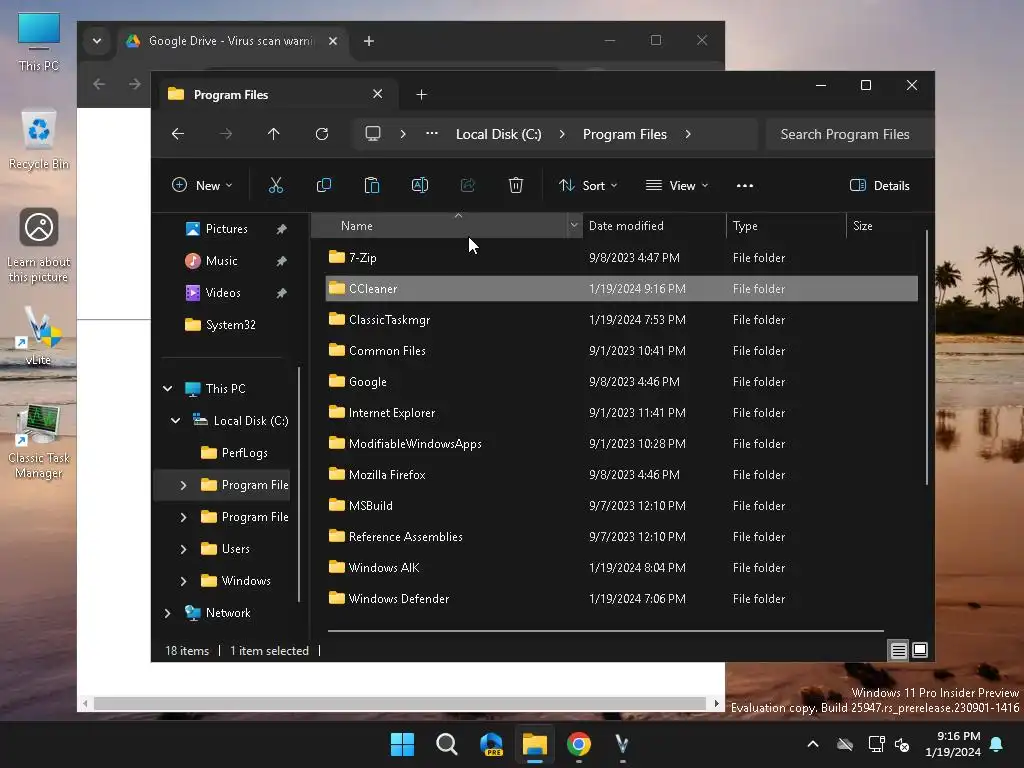
Task: Click the PC monitor icon in address bar
Action: click(373, 134)
